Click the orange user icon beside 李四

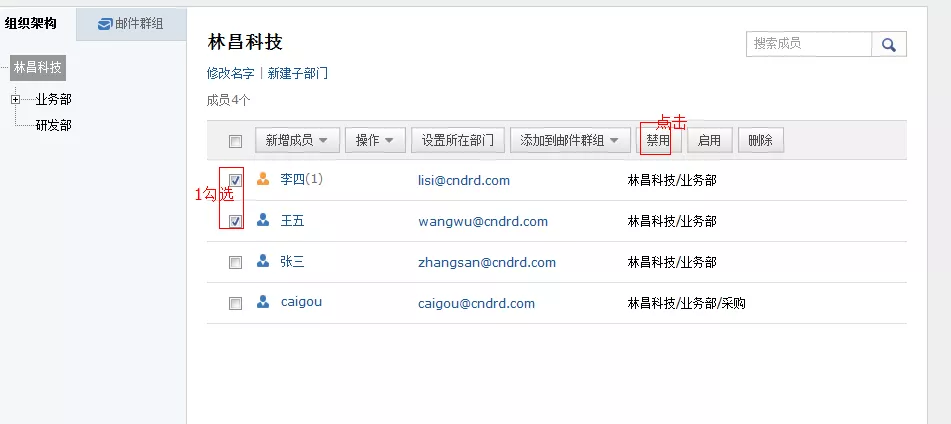tap(263, 180)
